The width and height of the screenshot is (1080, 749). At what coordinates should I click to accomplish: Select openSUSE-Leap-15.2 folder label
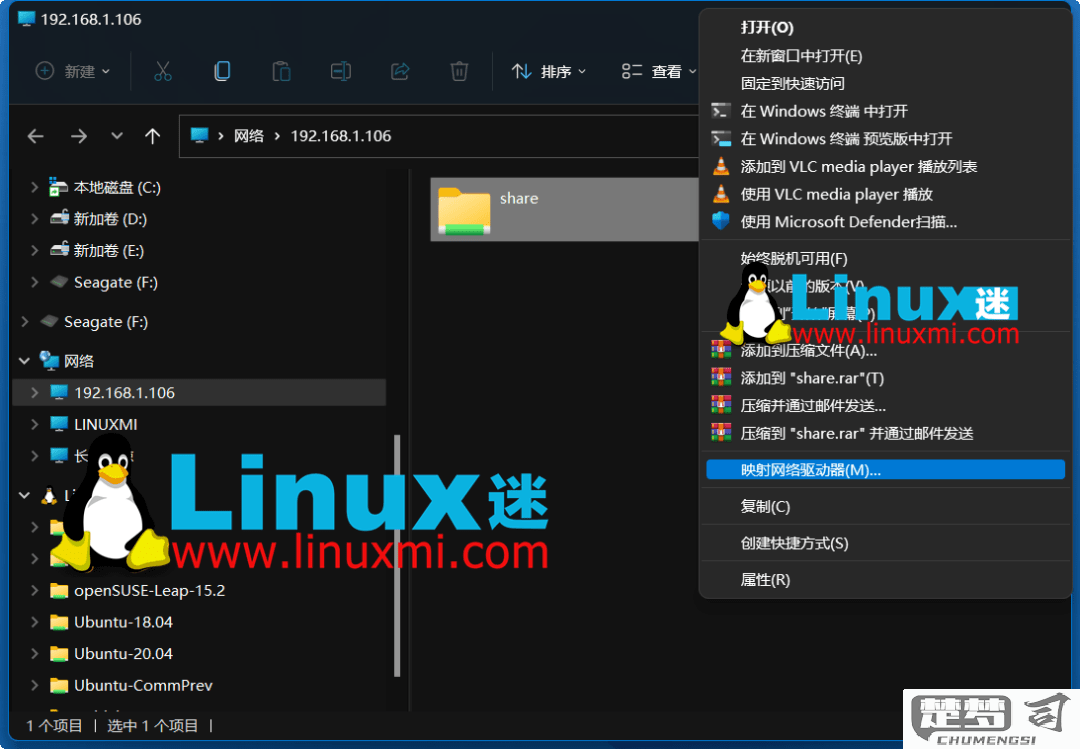click(x=149, y=591)
